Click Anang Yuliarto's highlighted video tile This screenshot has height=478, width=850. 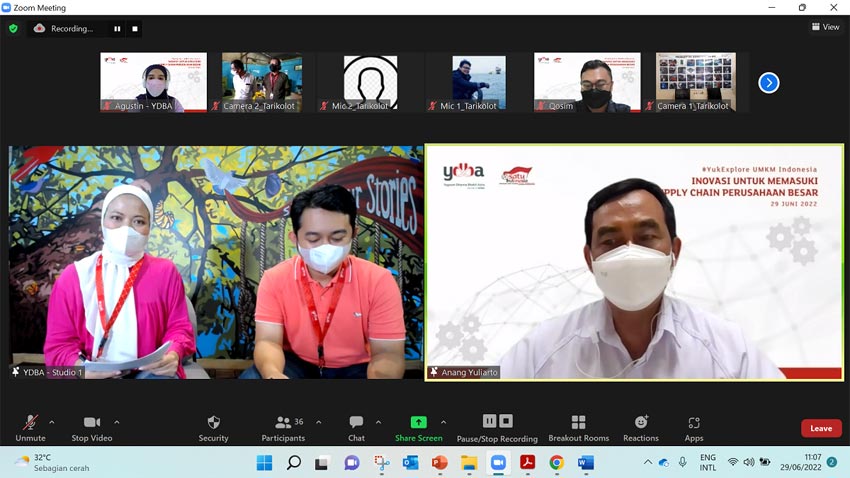point(634,262)
